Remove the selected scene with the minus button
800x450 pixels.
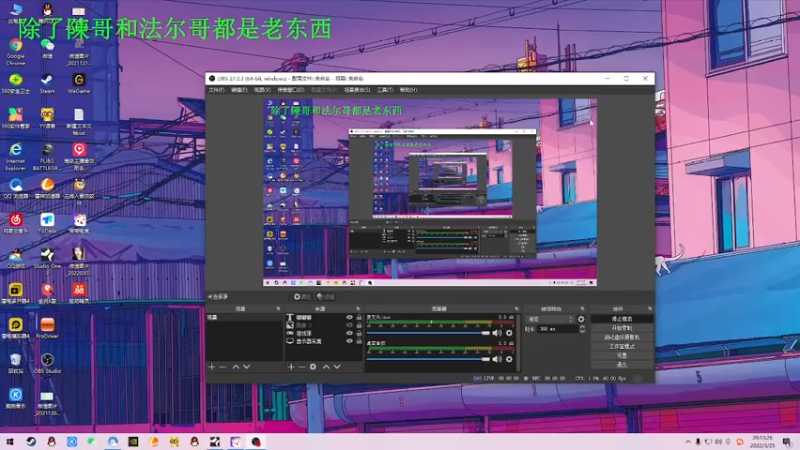[222, 367]
